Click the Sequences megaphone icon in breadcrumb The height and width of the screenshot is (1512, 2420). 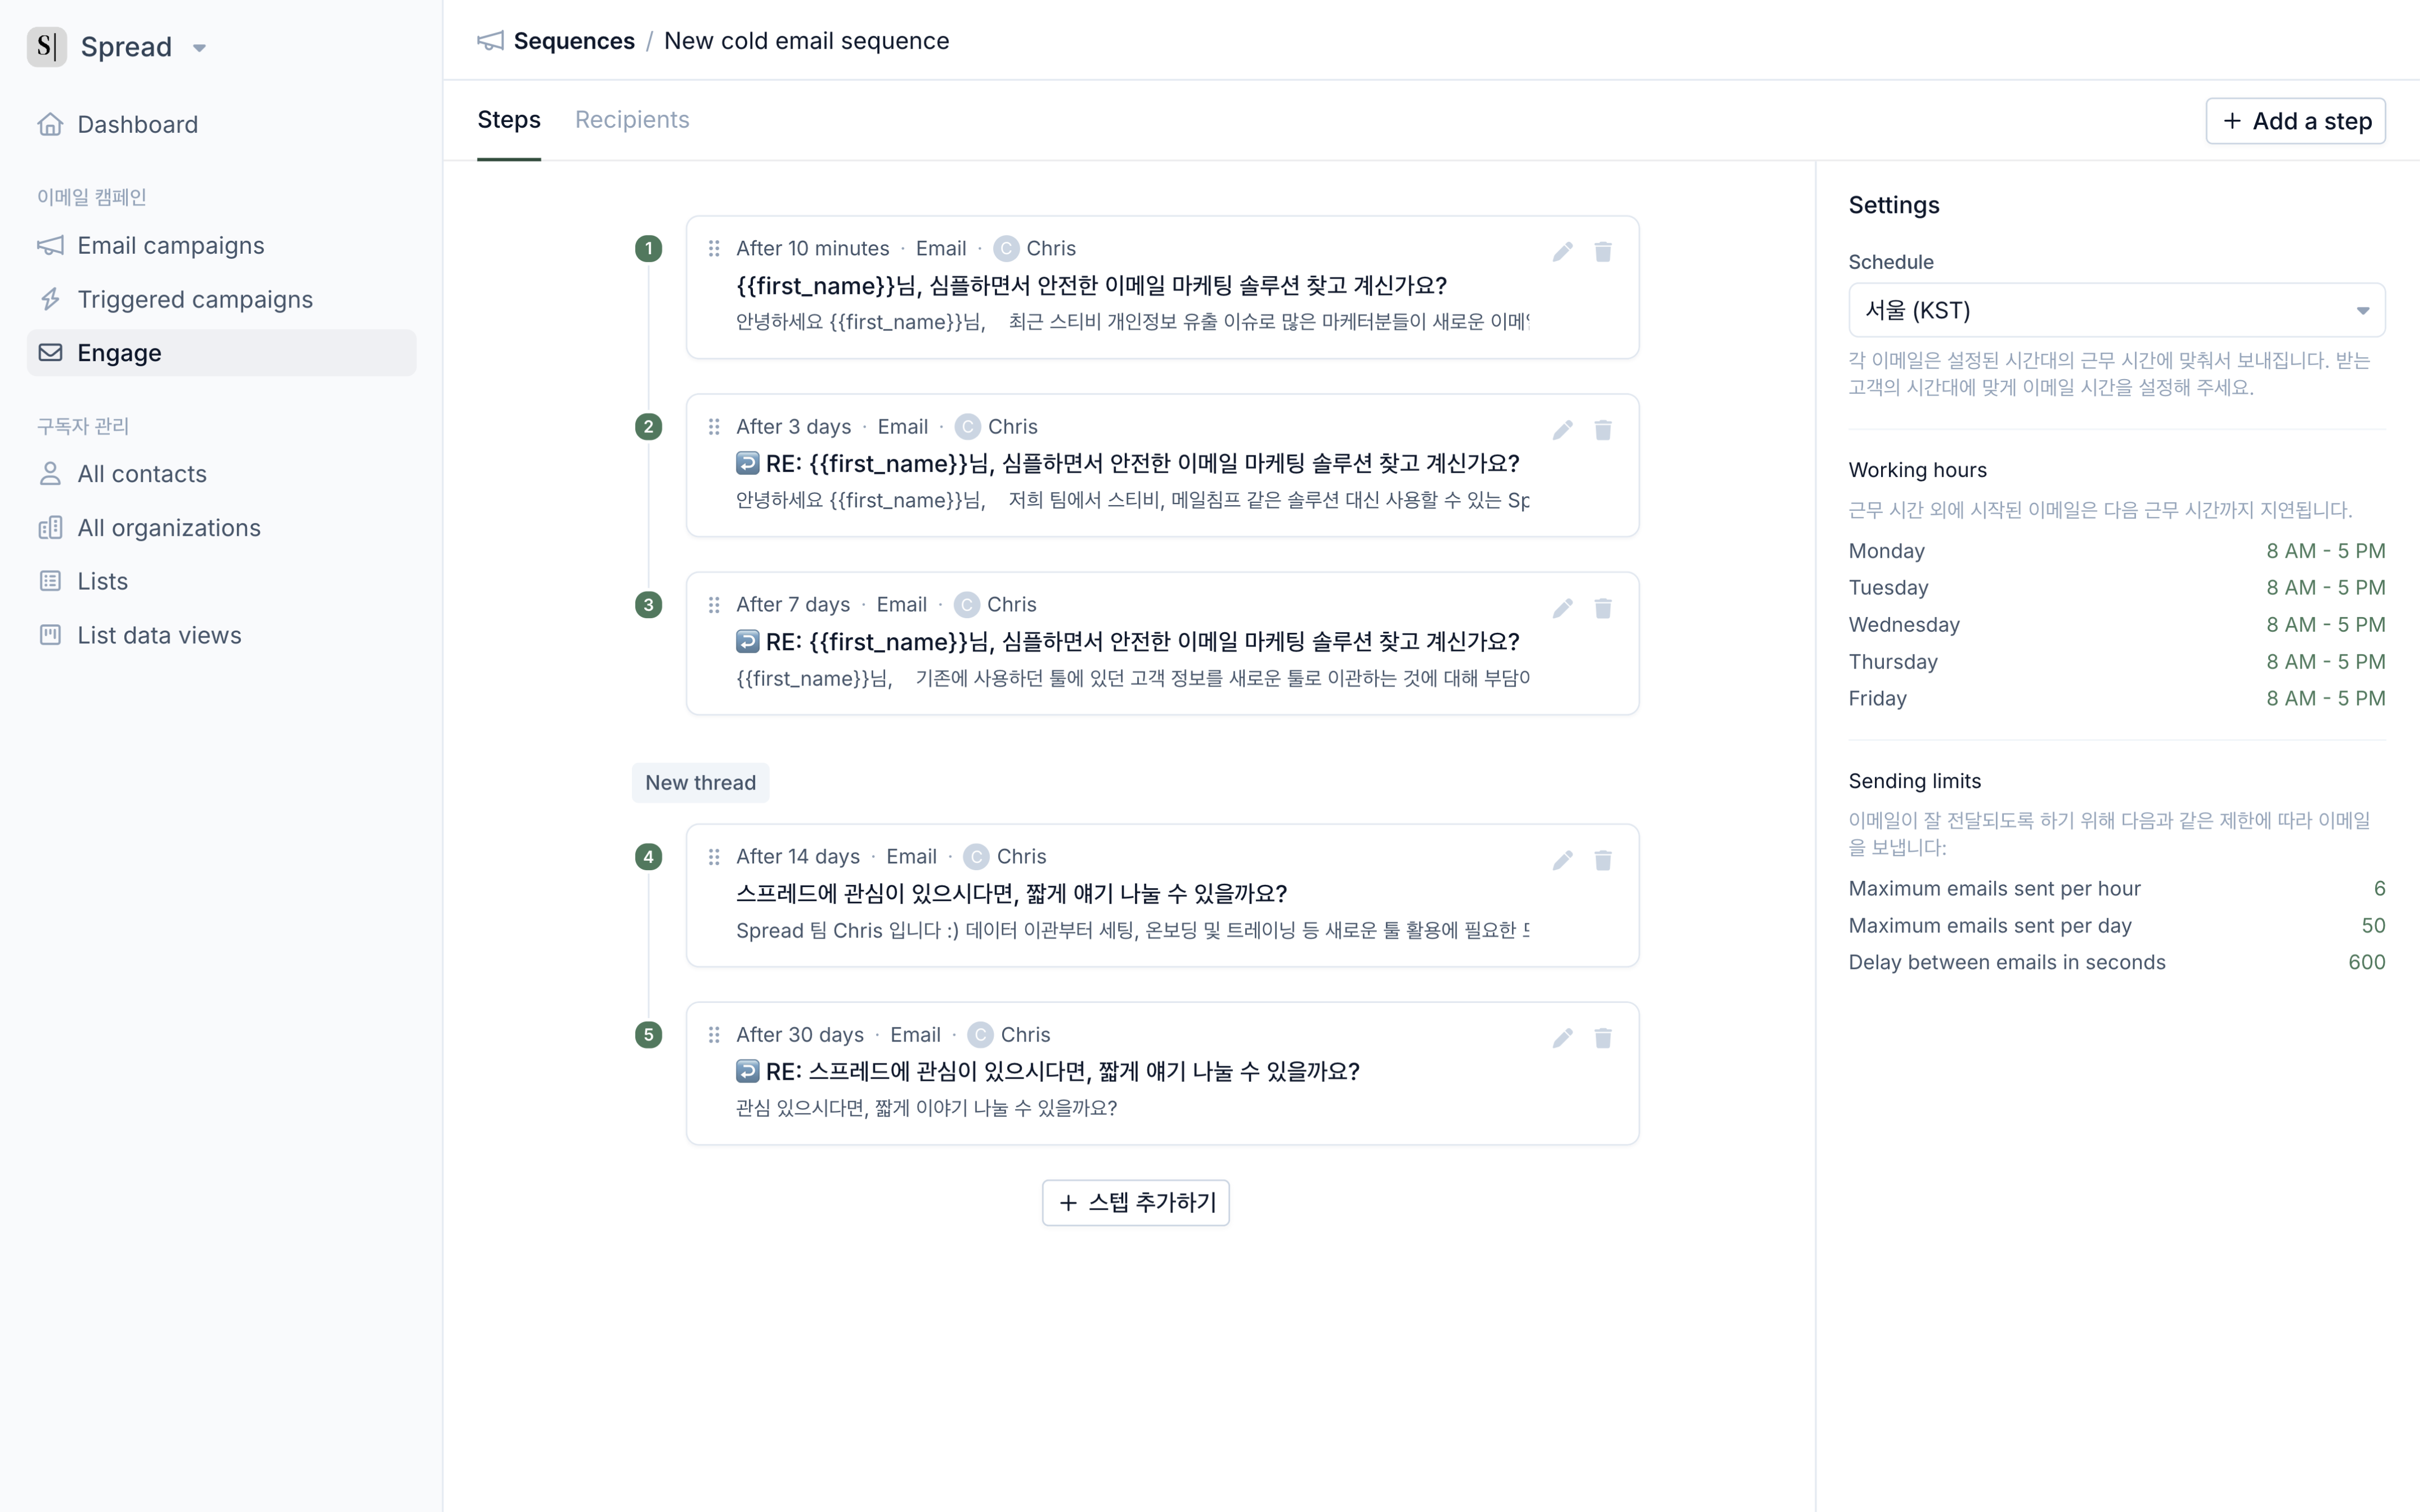490,41
